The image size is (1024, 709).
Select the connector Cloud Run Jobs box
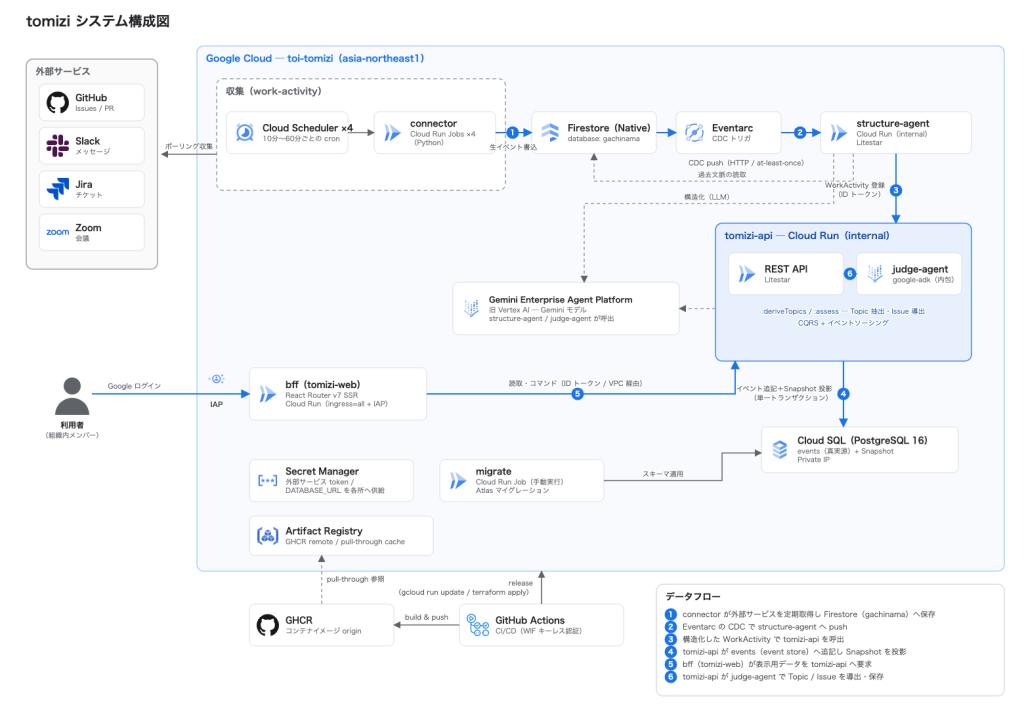coord(435,133)
